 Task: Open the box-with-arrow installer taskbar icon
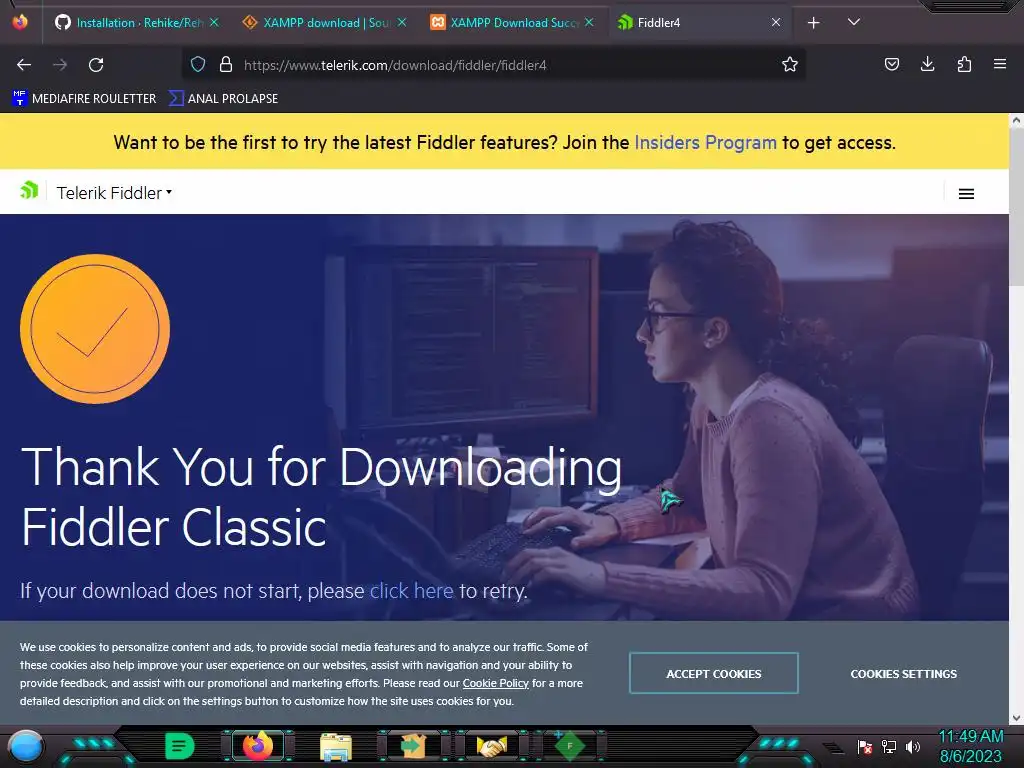pos(413,746)
